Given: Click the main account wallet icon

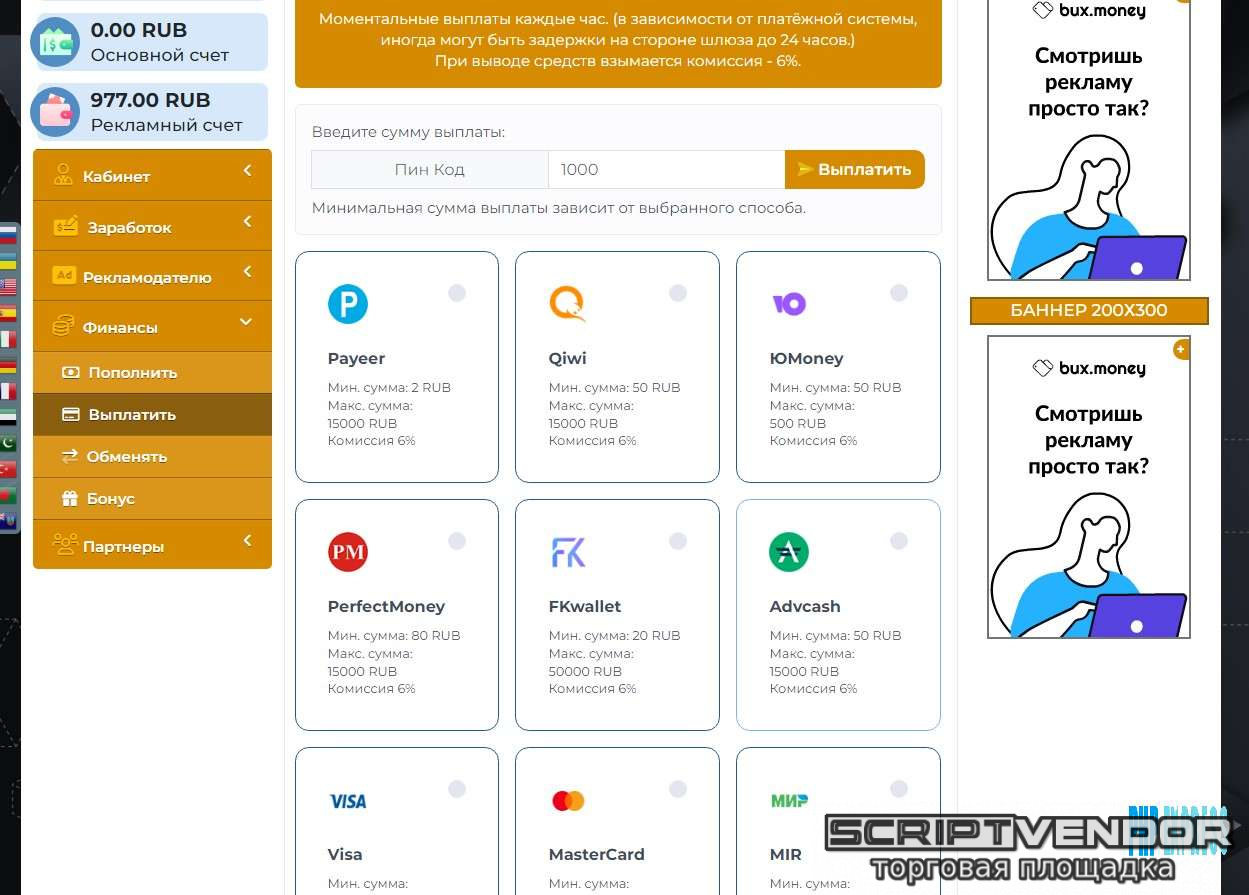Looking at the screenshot, I should pos(55,42).
